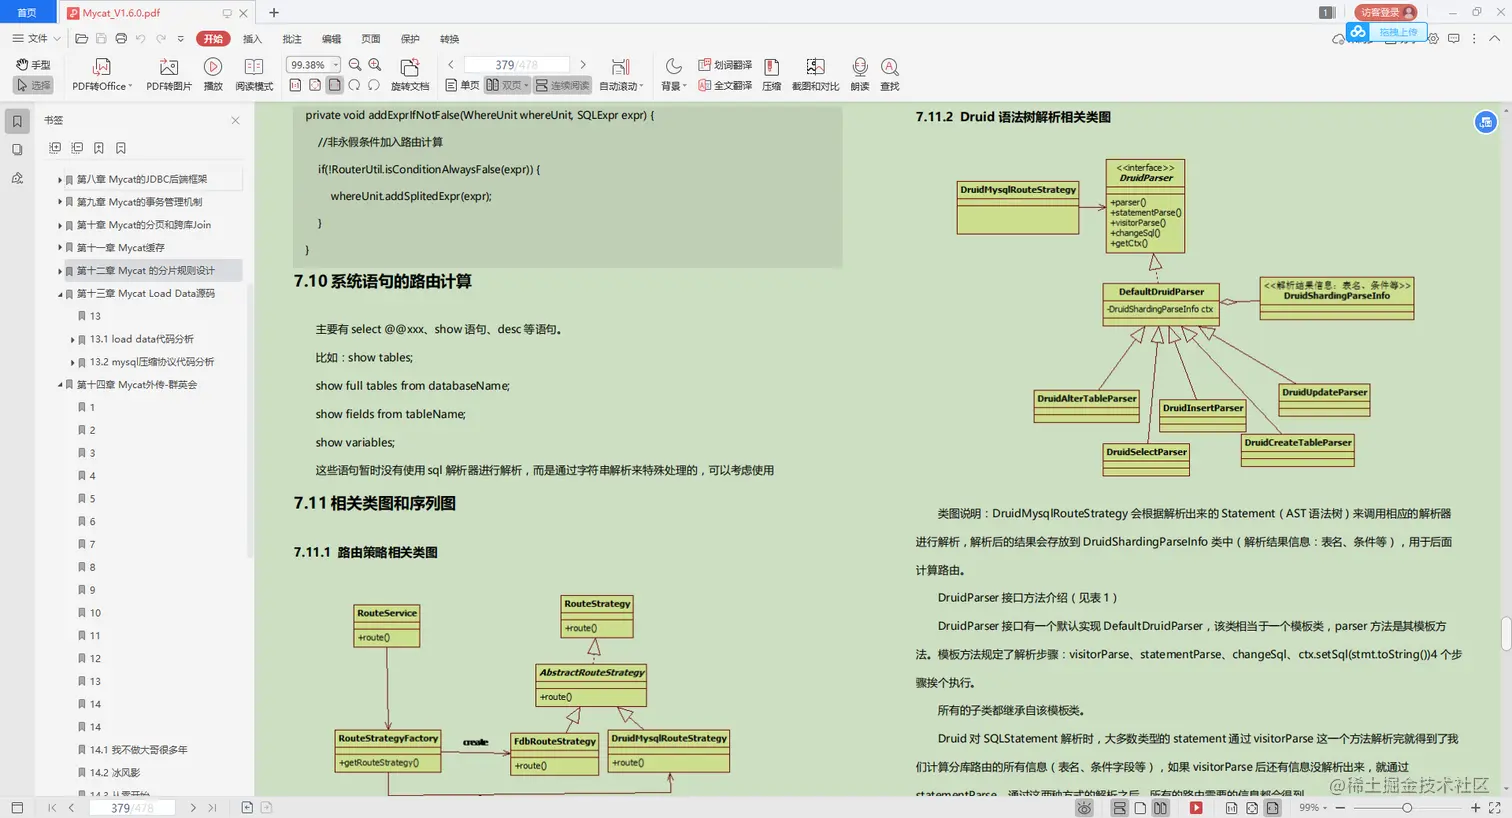The width and height of the screenshot is (1512, 818).
Task: Click the 拖拽上传 upload button
Action: tap(1386, 32)
